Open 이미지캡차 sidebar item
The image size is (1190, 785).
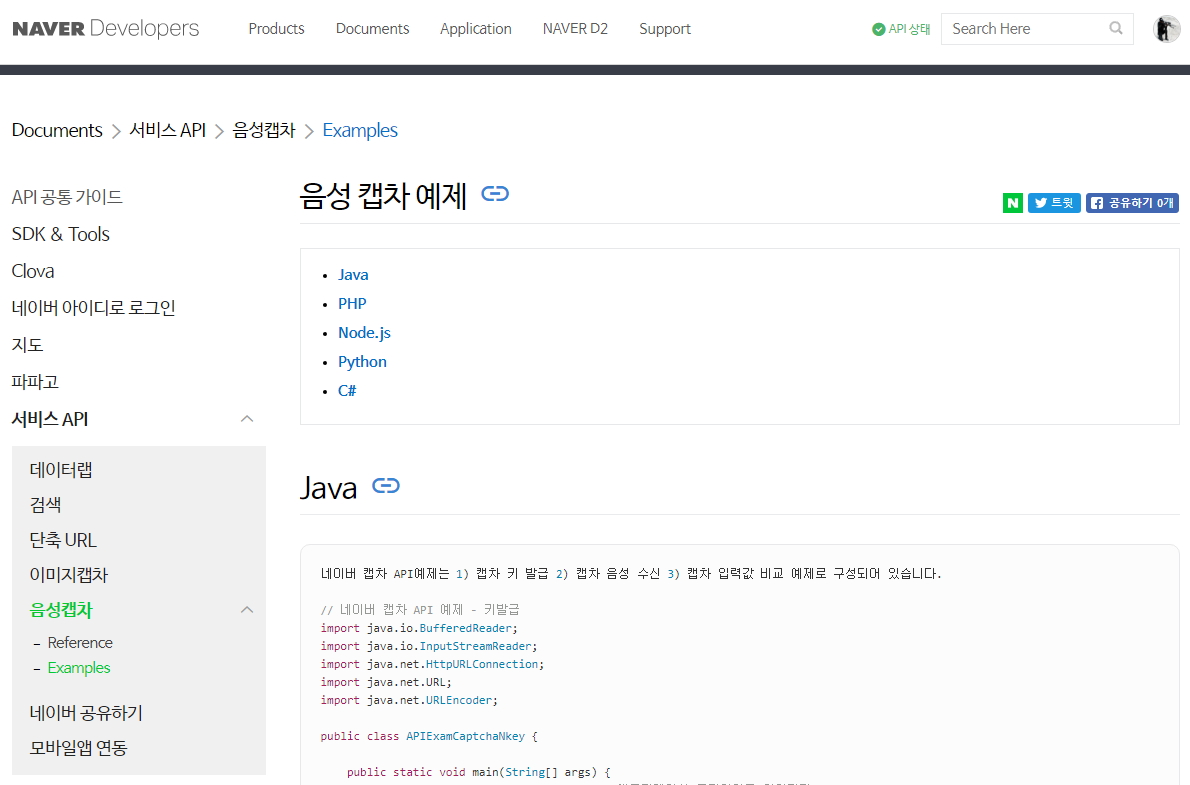pos(69,575)
